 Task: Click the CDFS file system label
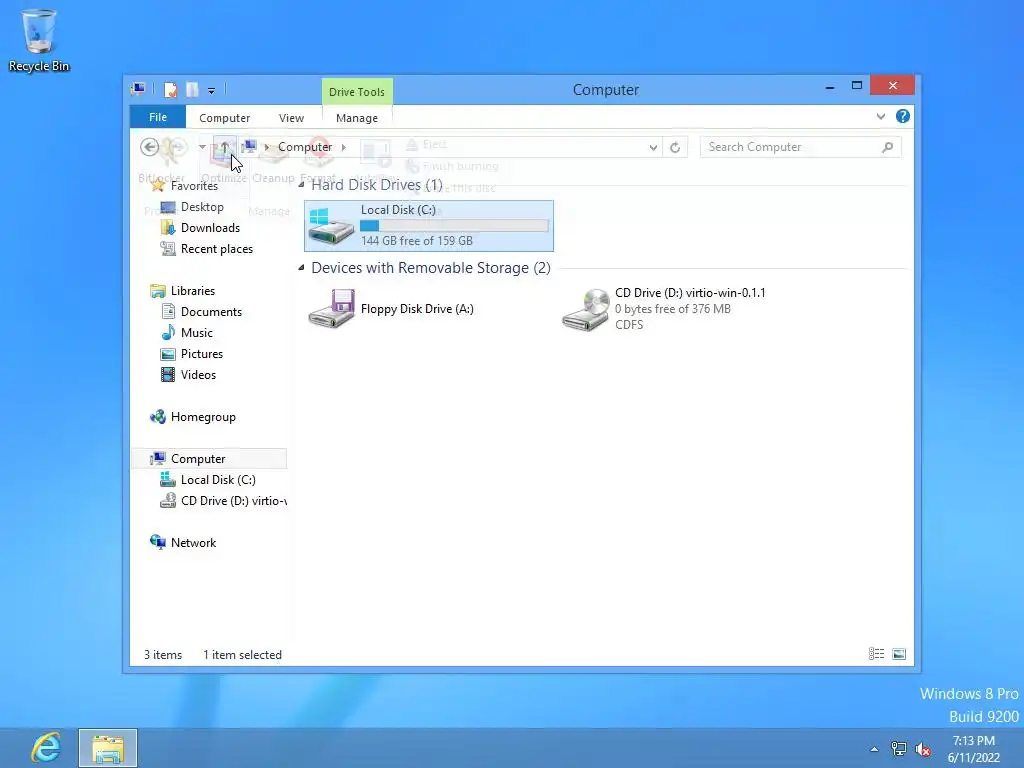[629, 325]
